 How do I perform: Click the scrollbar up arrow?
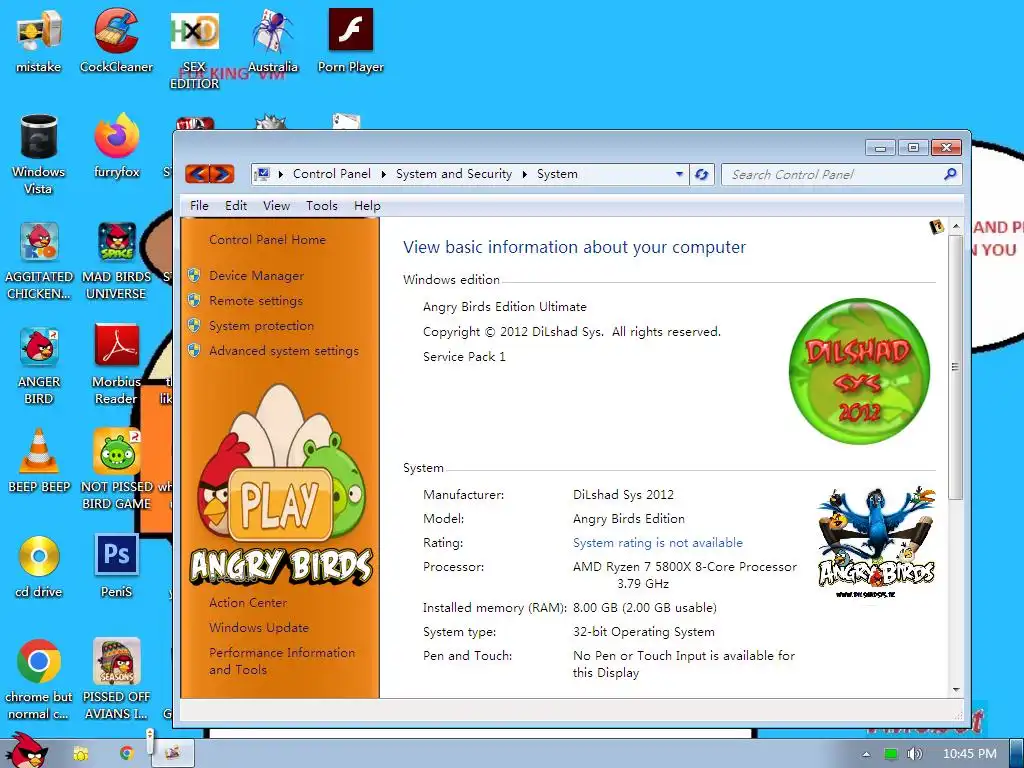956,227
